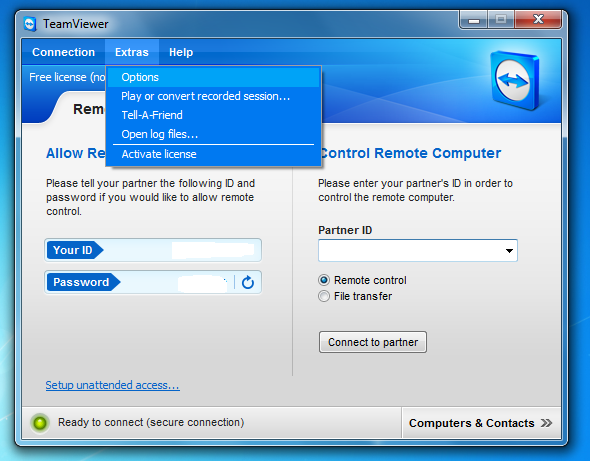Click the Password field
The height and width of the screenshot is (461, 590).
coord(153,282)
